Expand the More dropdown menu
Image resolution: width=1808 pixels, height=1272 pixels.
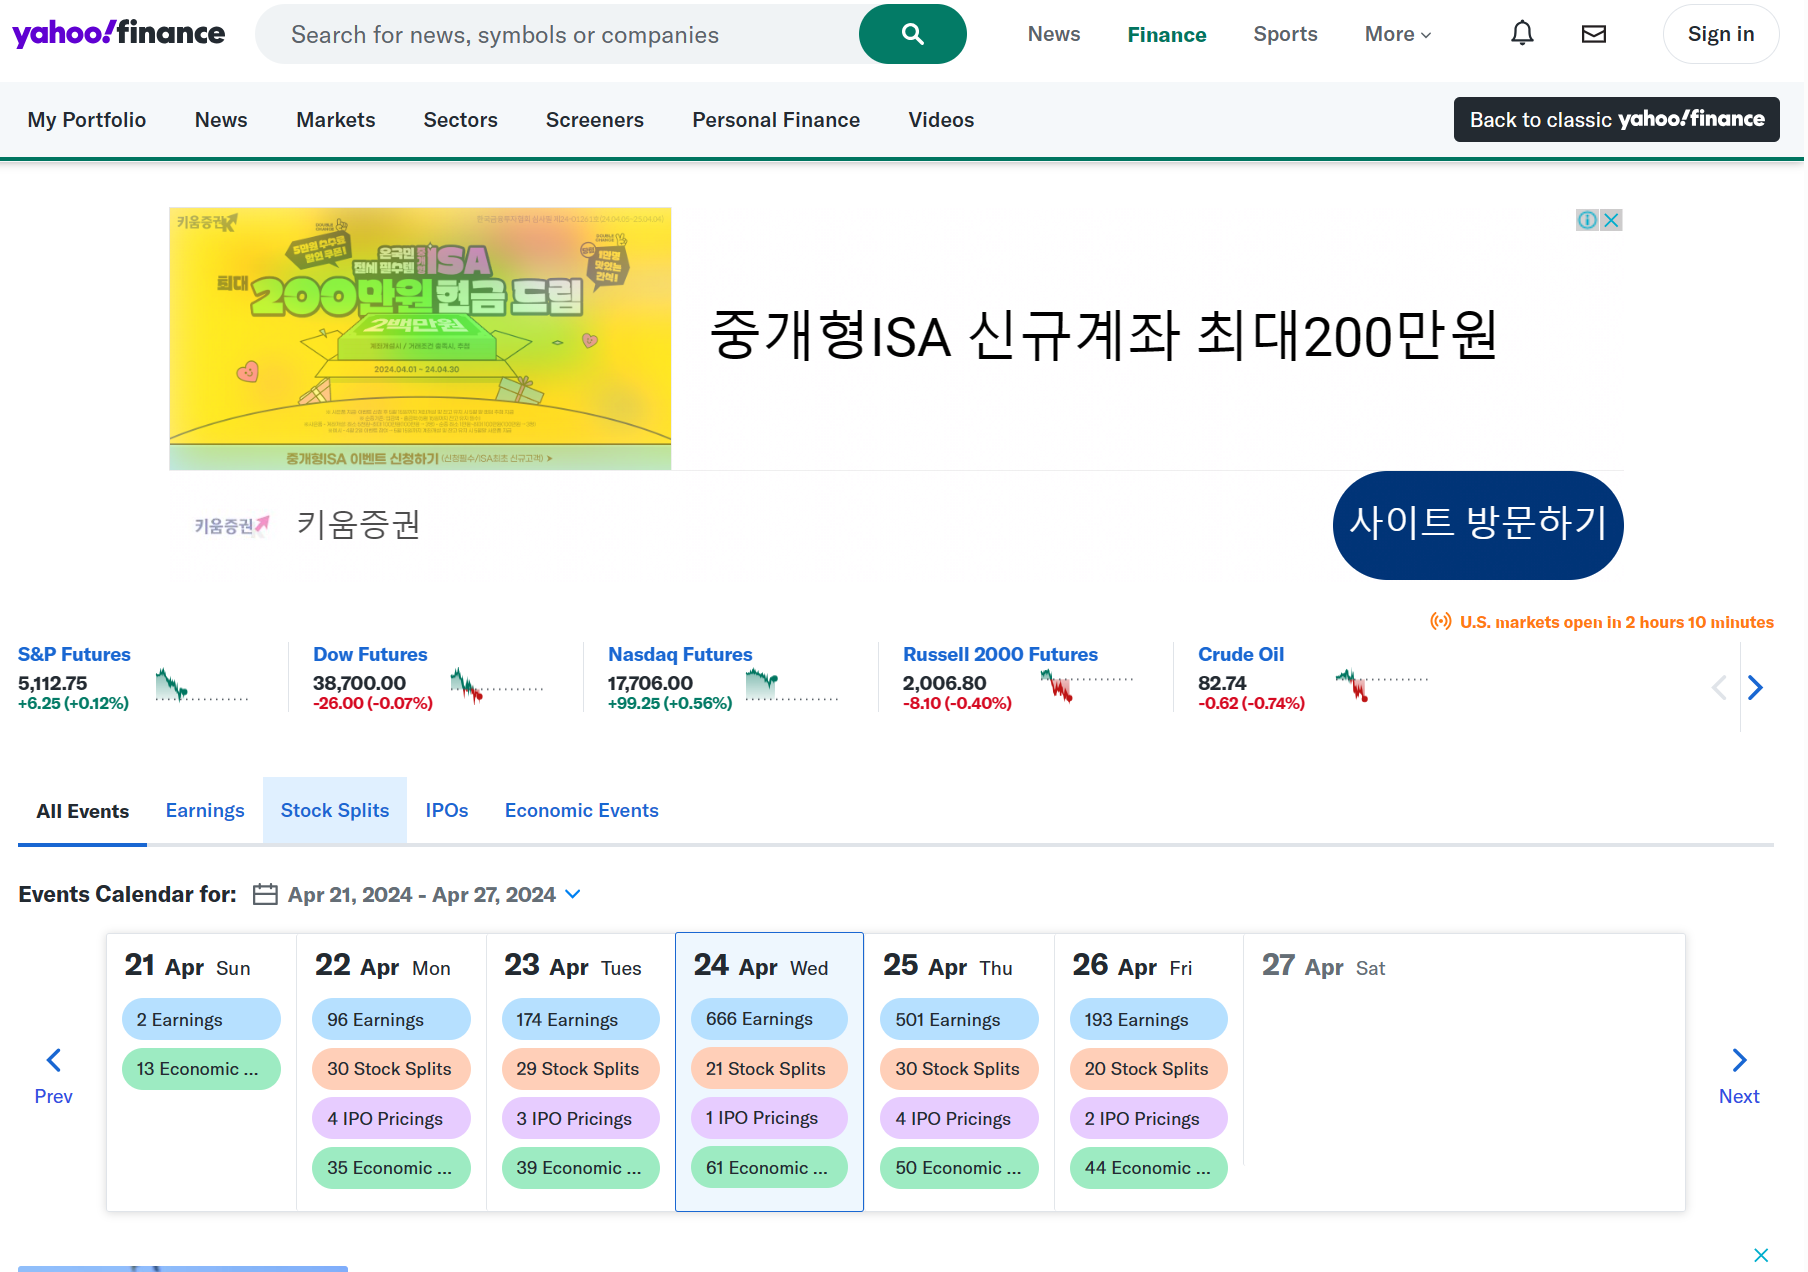pos(1398,34)
